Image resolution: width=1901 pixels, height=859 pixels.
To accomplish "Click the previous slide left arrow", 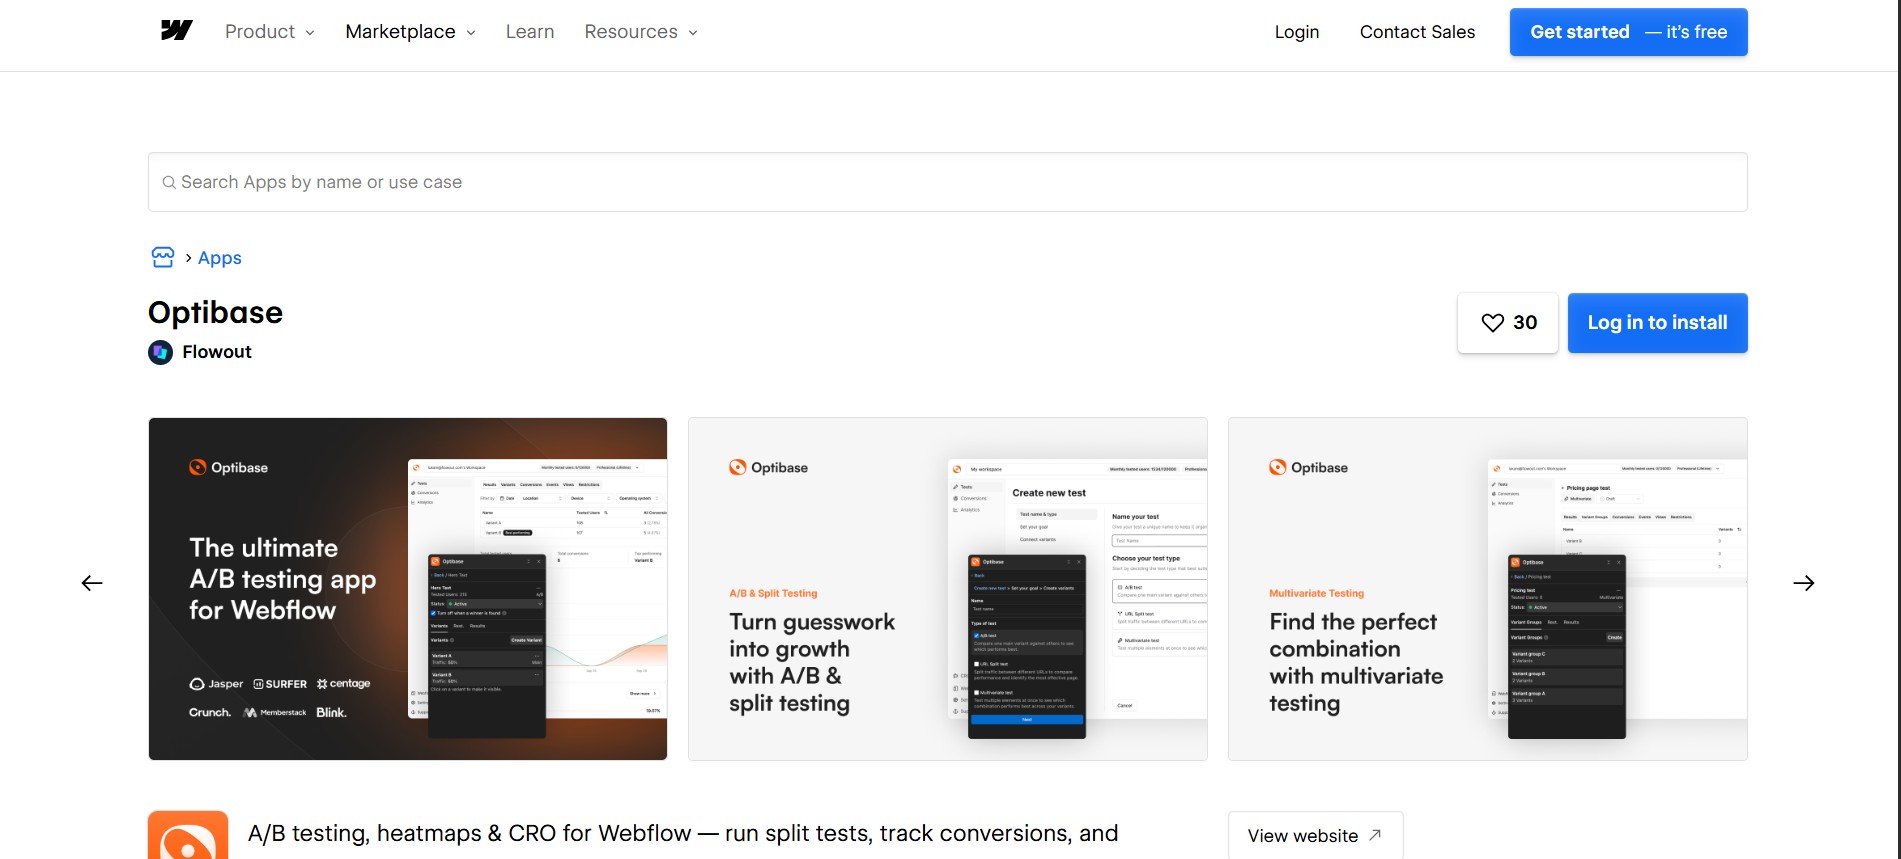I will (92, 583).
